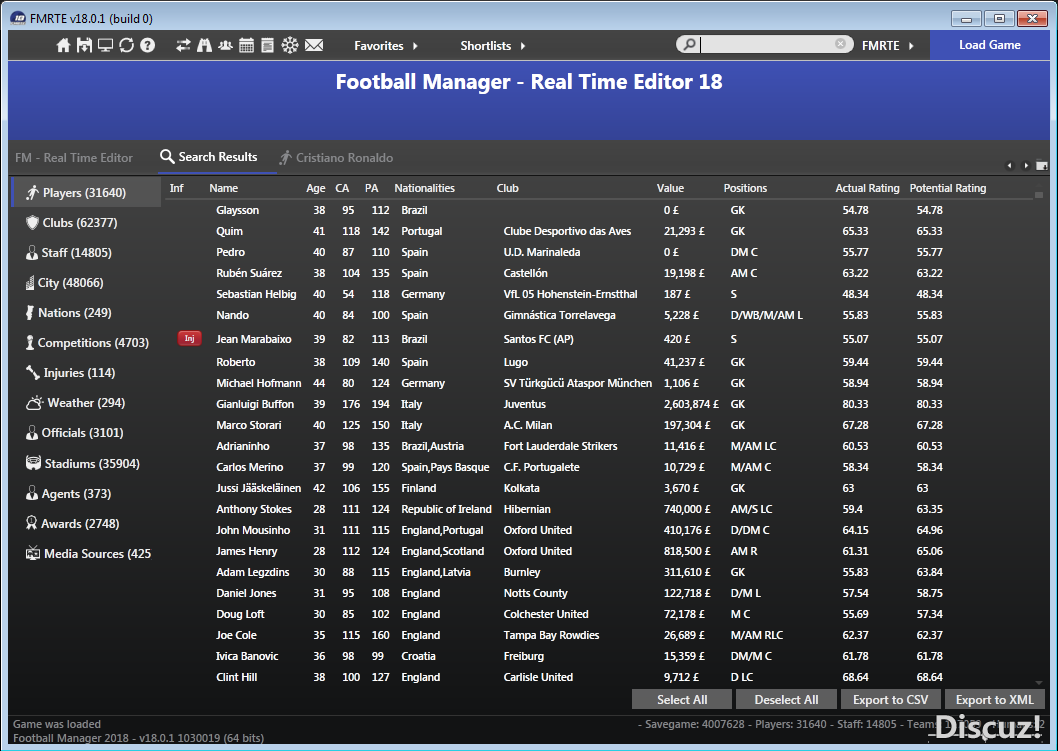Sort by the Name column header
1058x751 pixels.
(223, 188)
